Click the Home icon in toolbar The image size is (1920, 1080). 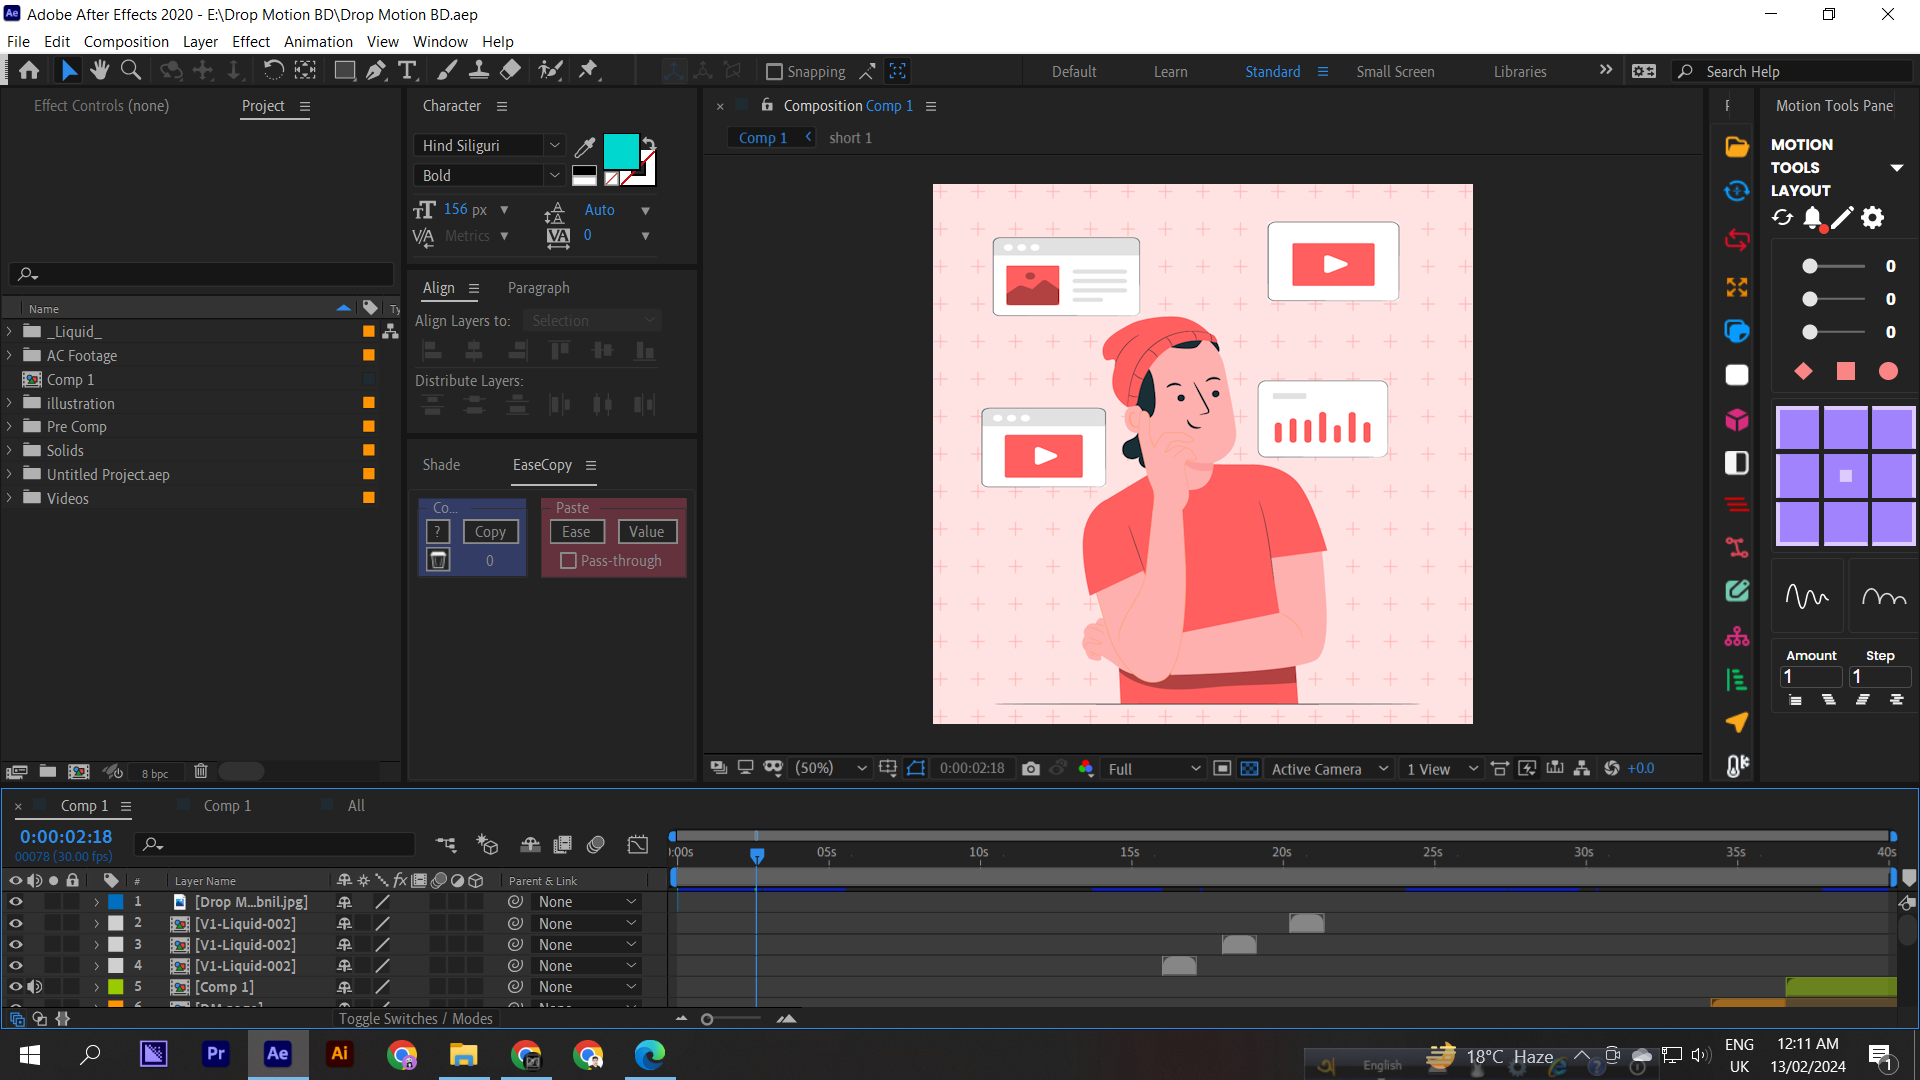tap(29, 70)
